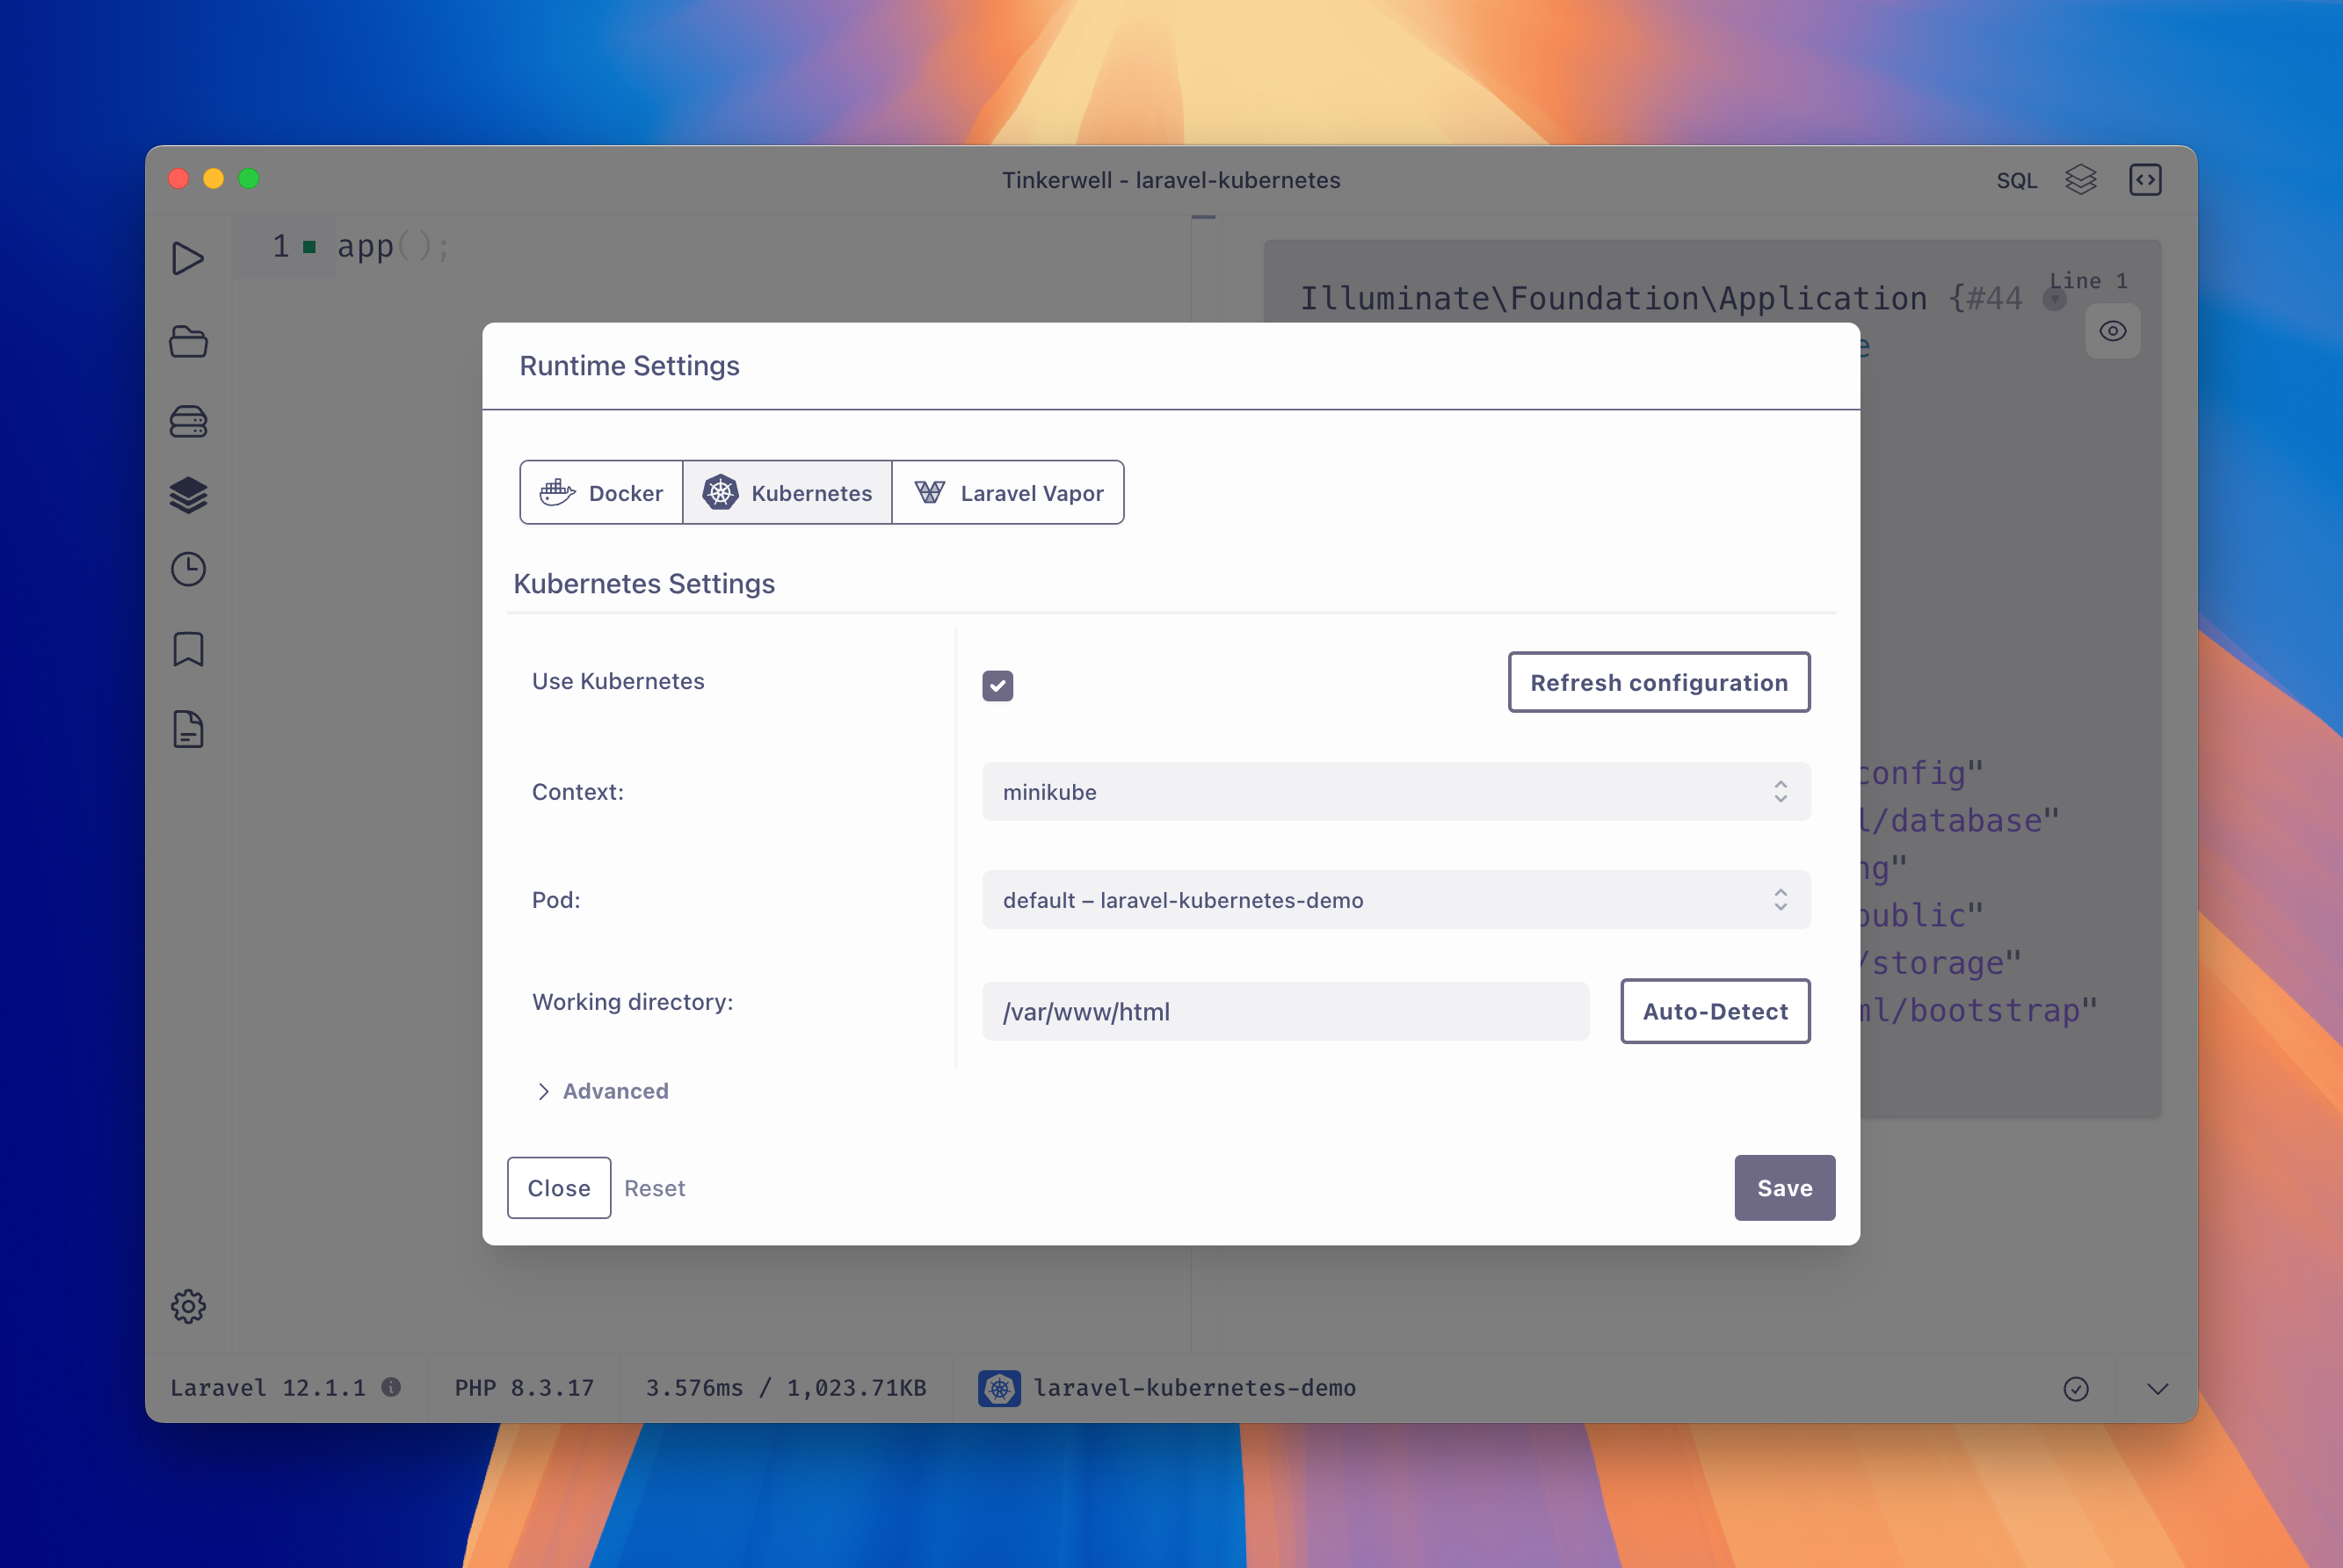2343x1568 pixels.
Task: Click the Reset link
Action: click(654, 1188)
